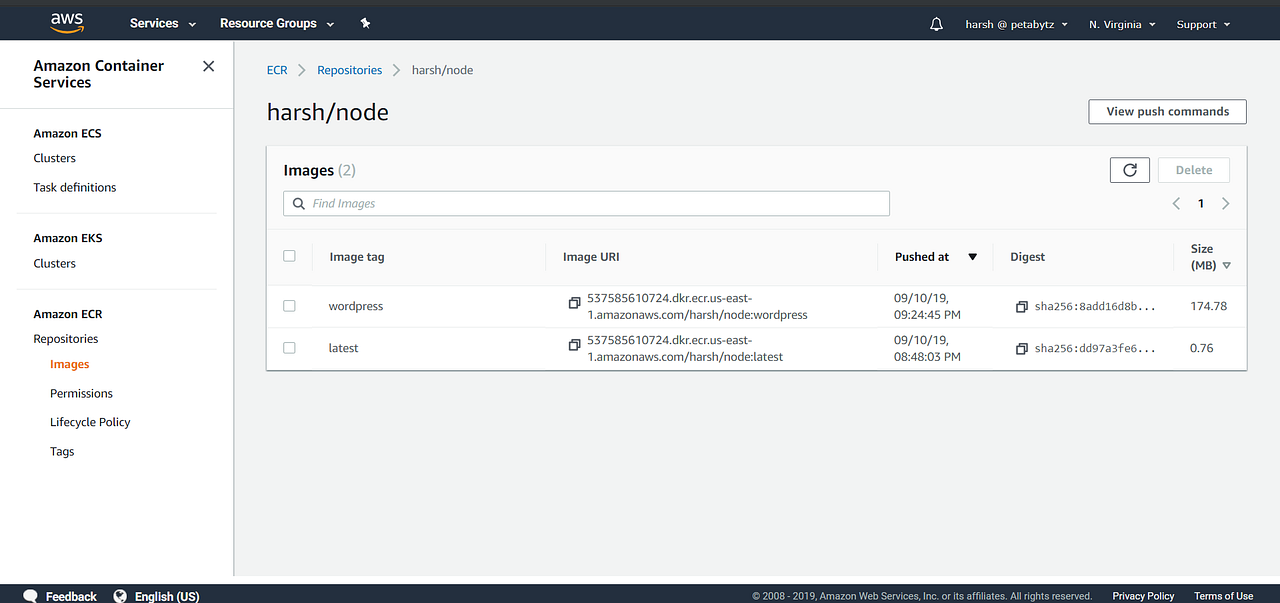Toggle the Pushed at sort order

pos(972,256)
